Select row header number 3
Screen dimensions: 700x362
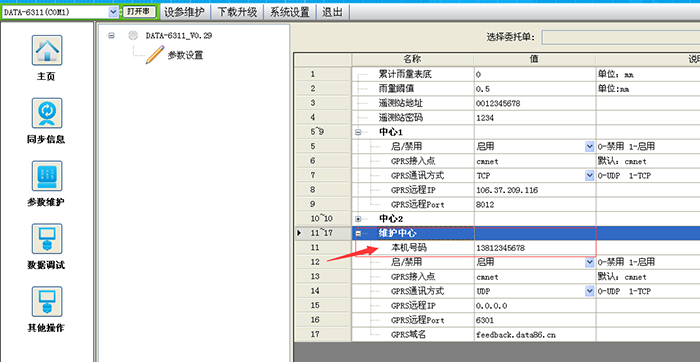point(323,104)
